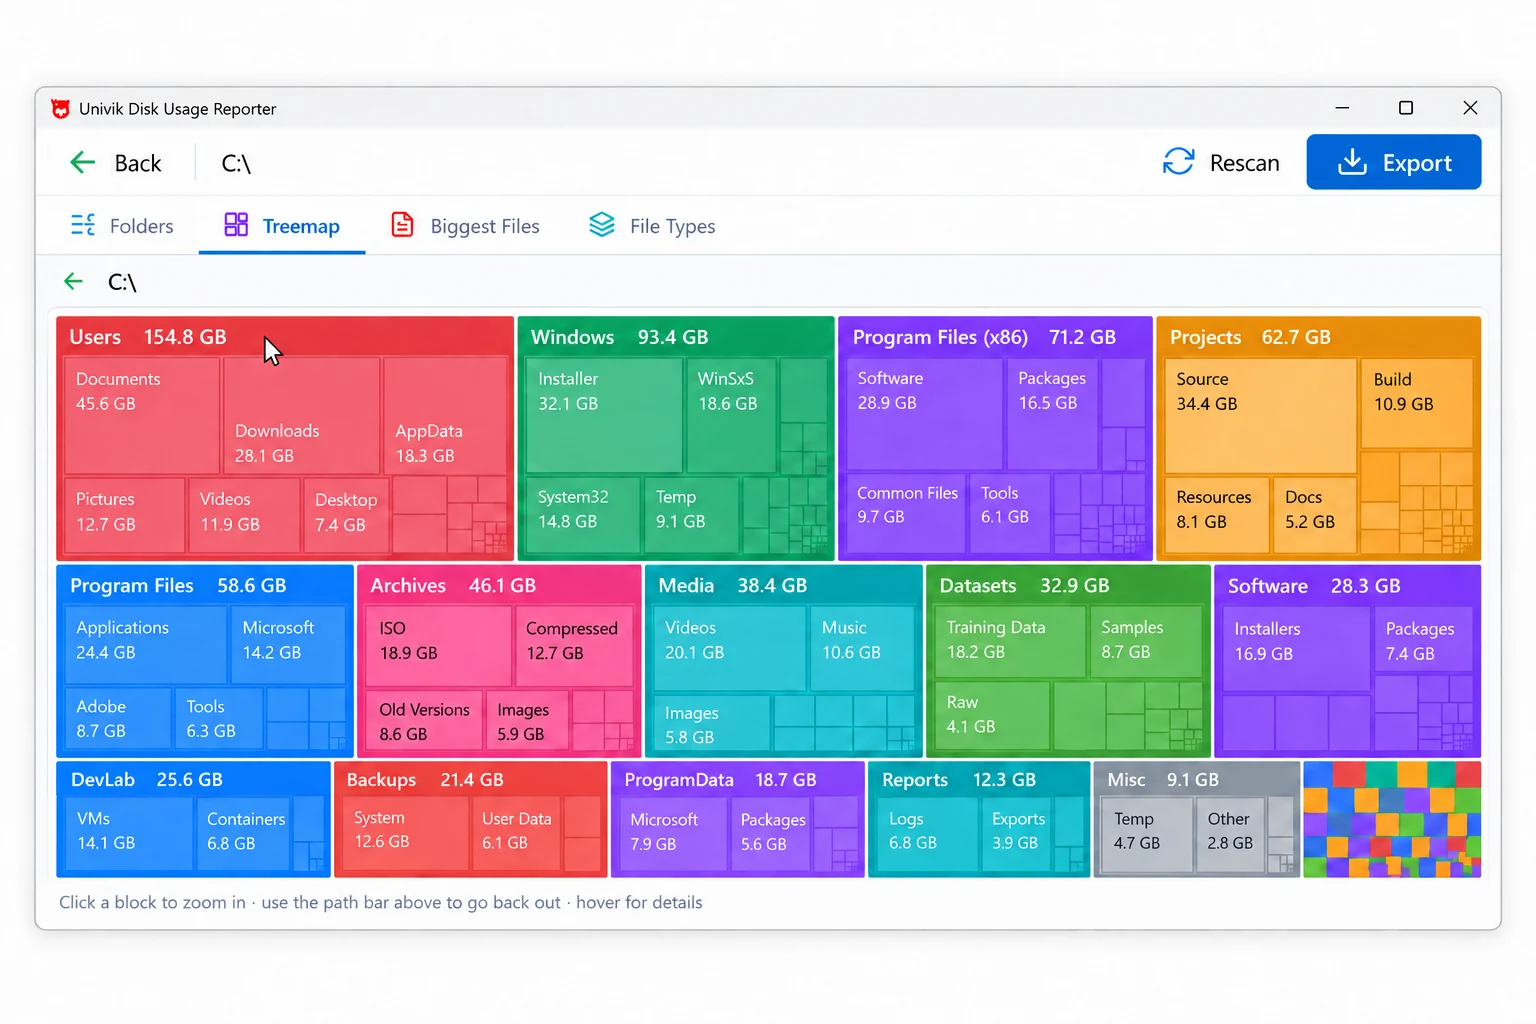Click the path bar back arrow
The image size is (1536, 1024).
[x=73, y=282]
